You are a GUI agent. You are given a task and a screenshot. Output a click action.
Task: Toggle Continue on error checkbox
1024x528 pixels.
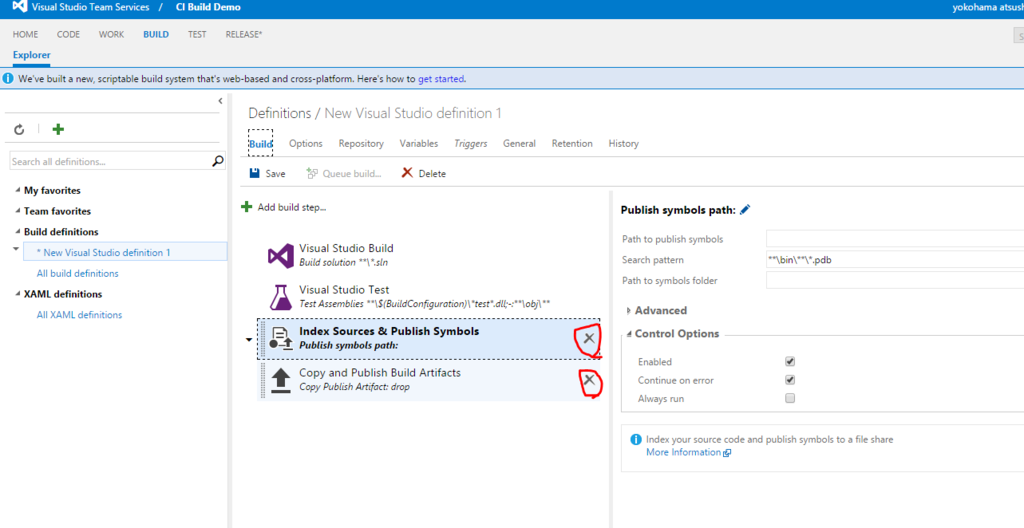[x=790, y=380]
